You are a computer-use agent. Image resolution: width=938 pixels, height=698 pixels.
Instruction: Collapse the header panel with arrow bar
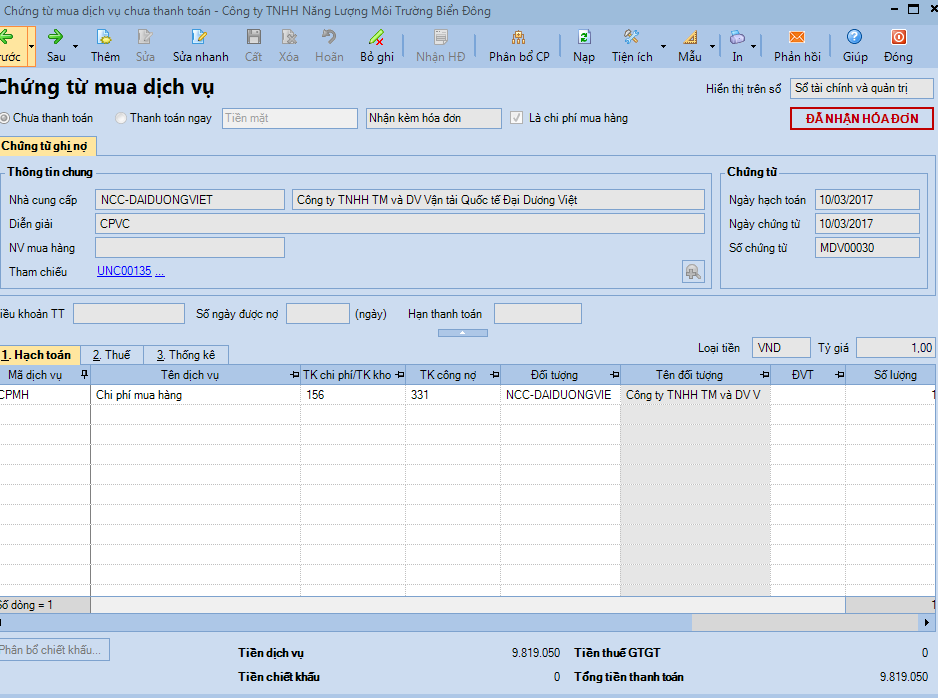pyautogui.click(x=462, y=333)
